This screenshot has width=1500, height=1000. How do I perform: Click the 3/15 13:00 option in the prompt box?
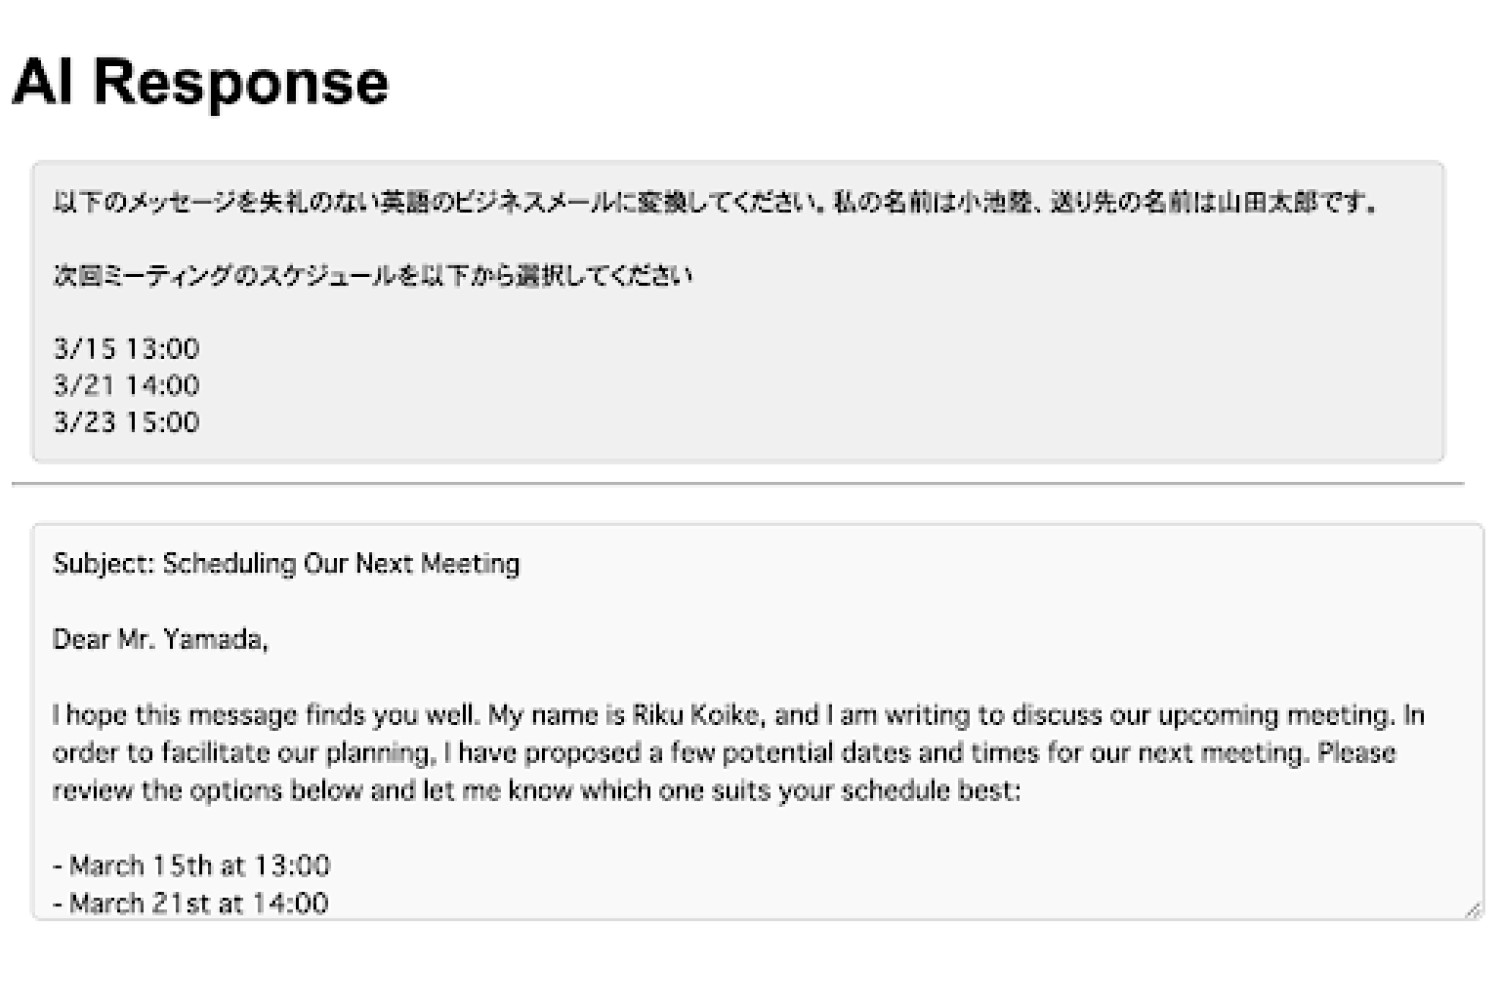126,349
